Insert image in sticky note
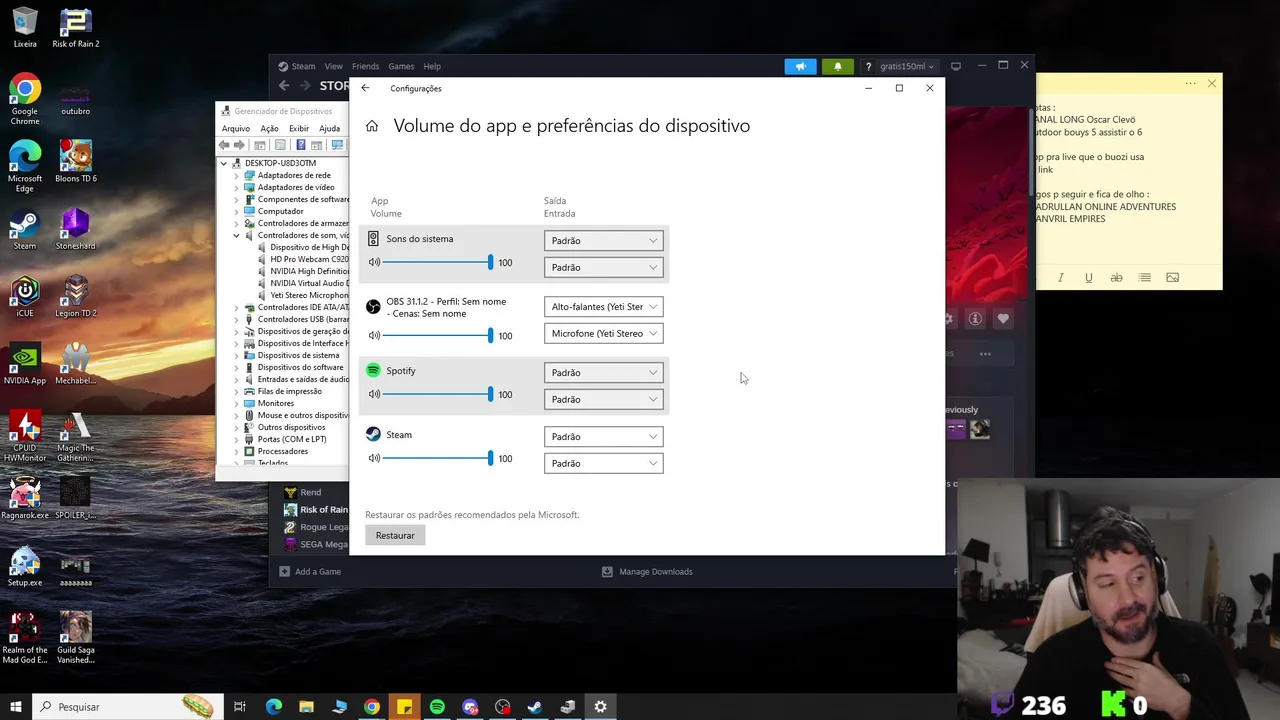1280x720 pixels. point(1173,278)
